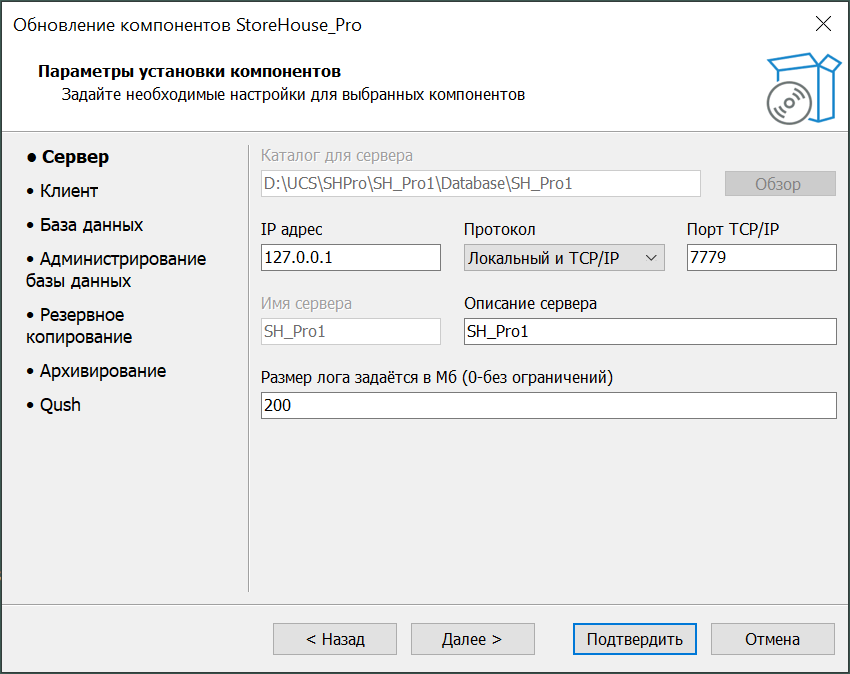The width and height of the screenshot is (850, 674).
Task: Select Администрирование базы данных section
Action: (115, 270)
